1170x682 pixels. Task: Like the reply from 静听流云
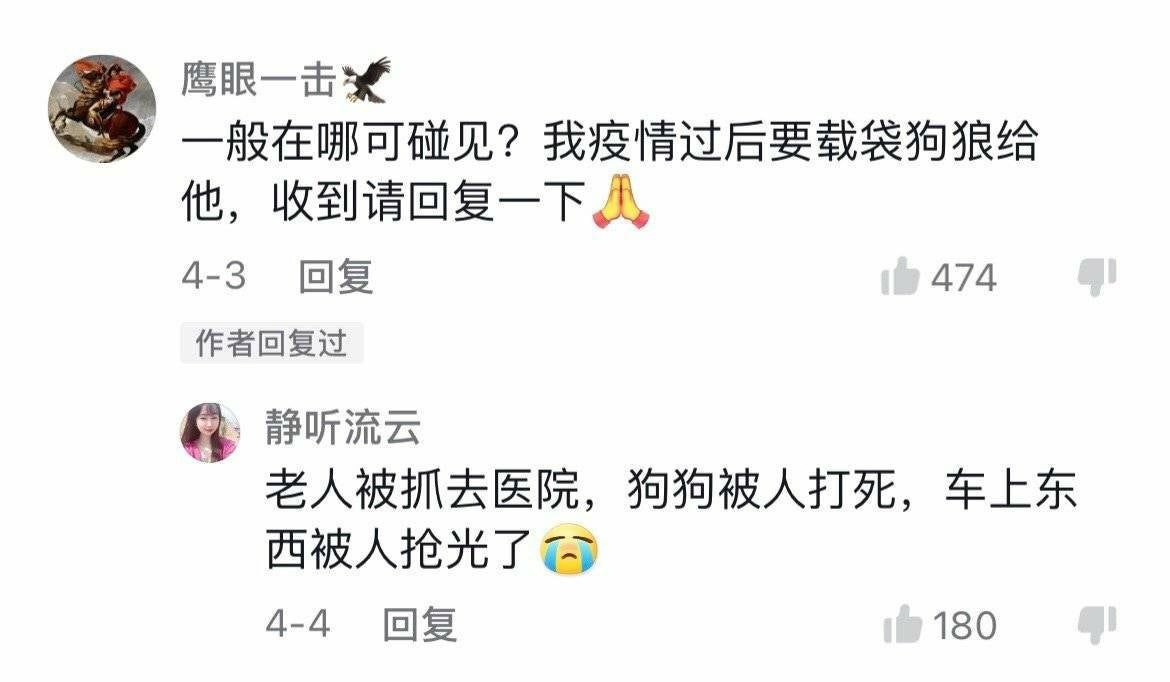coord(902,624)
